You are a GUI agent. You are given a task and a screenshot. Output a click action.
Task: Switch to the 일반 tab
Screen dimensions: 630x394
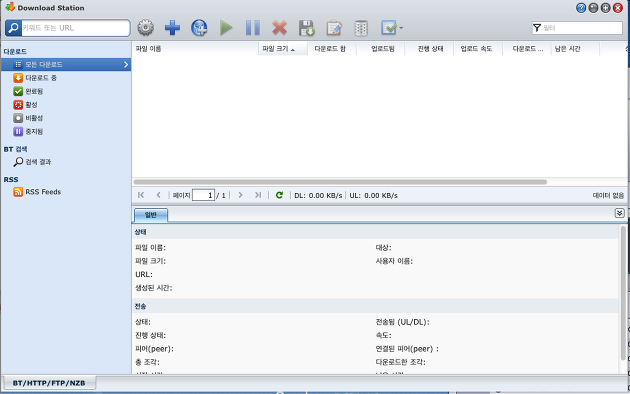pos(151,215)
